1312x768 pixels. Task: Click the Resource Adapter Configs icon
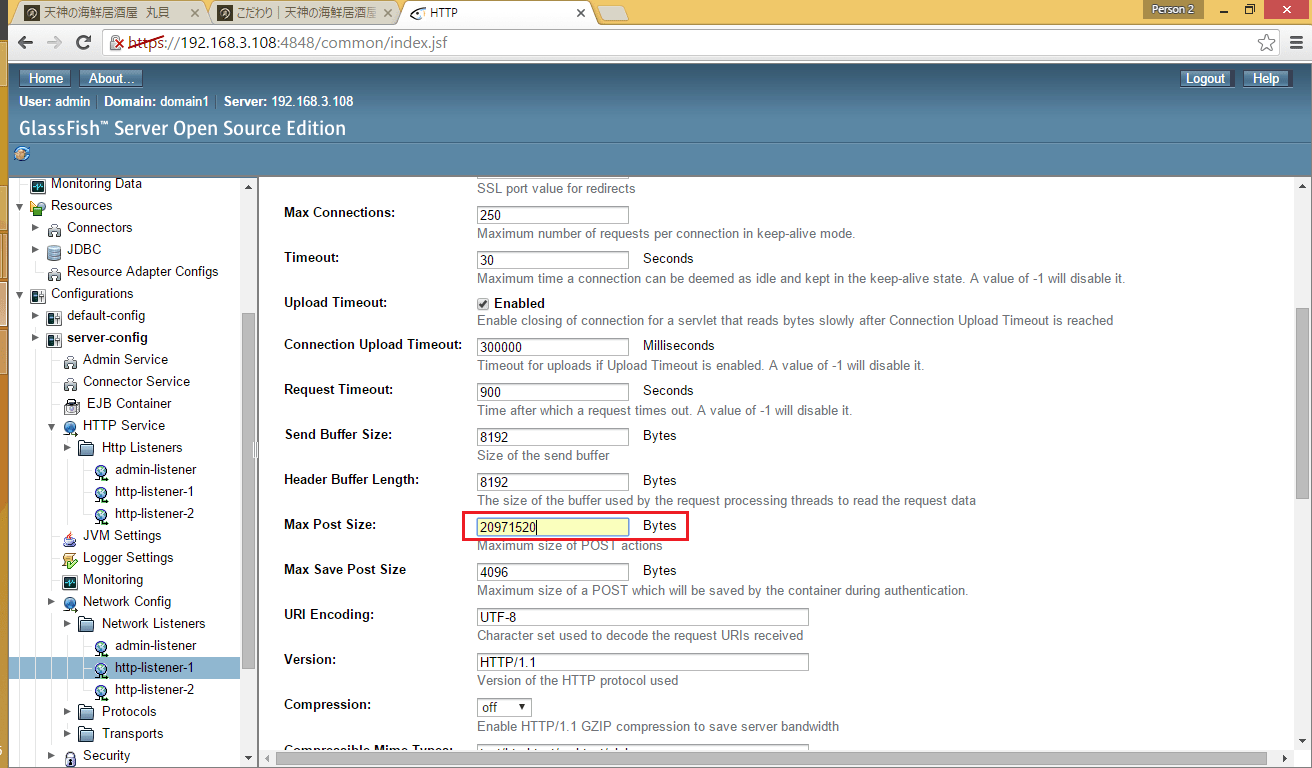point(54,273)
